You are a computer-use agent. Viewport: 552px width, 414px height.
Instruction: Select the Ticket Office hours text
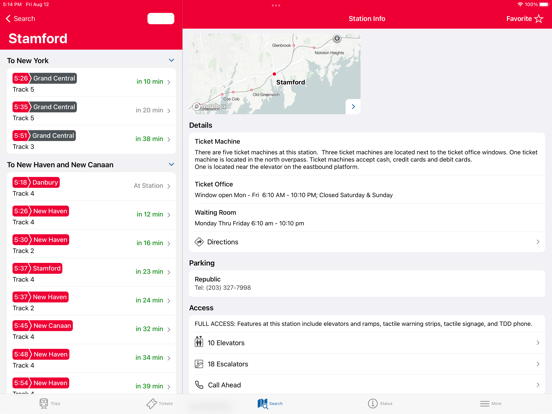[294, 195]
